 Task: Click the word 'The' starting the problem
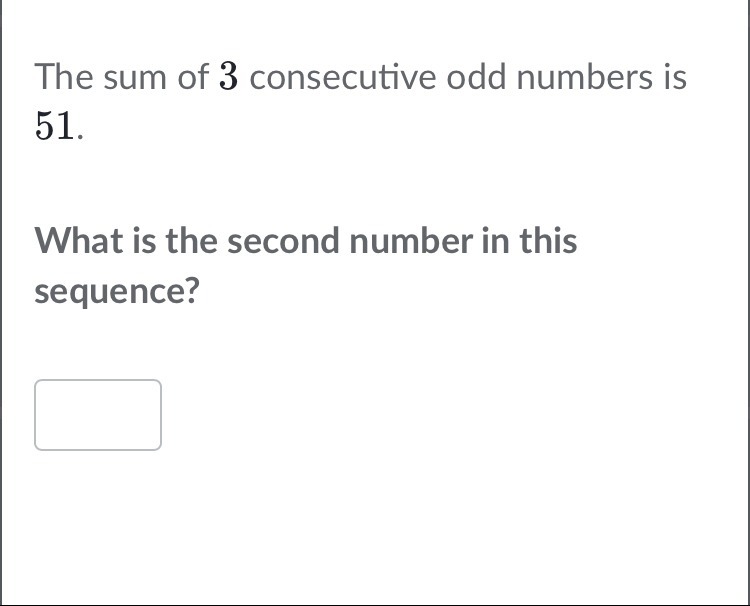(64, 77)
